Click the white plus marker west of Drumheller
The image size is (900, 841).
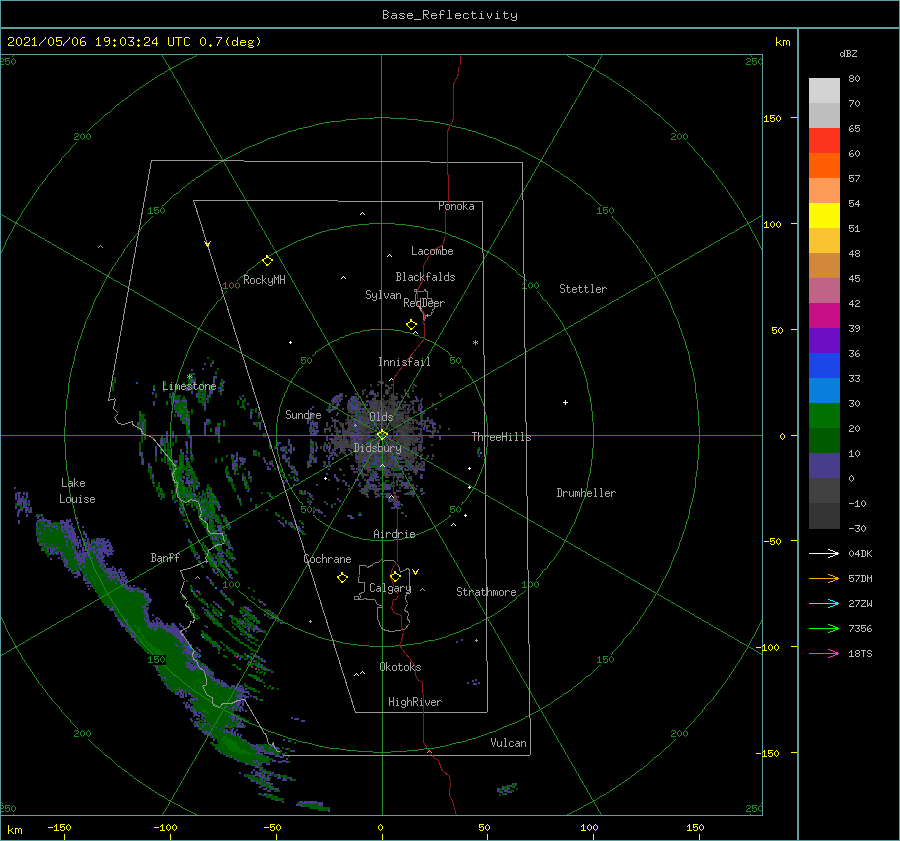[565, 402]
